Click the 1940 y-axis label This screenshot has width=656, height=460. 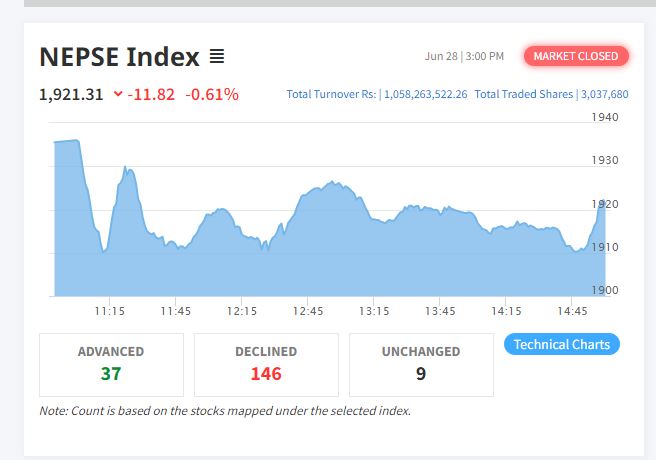[x=605, y=117]
